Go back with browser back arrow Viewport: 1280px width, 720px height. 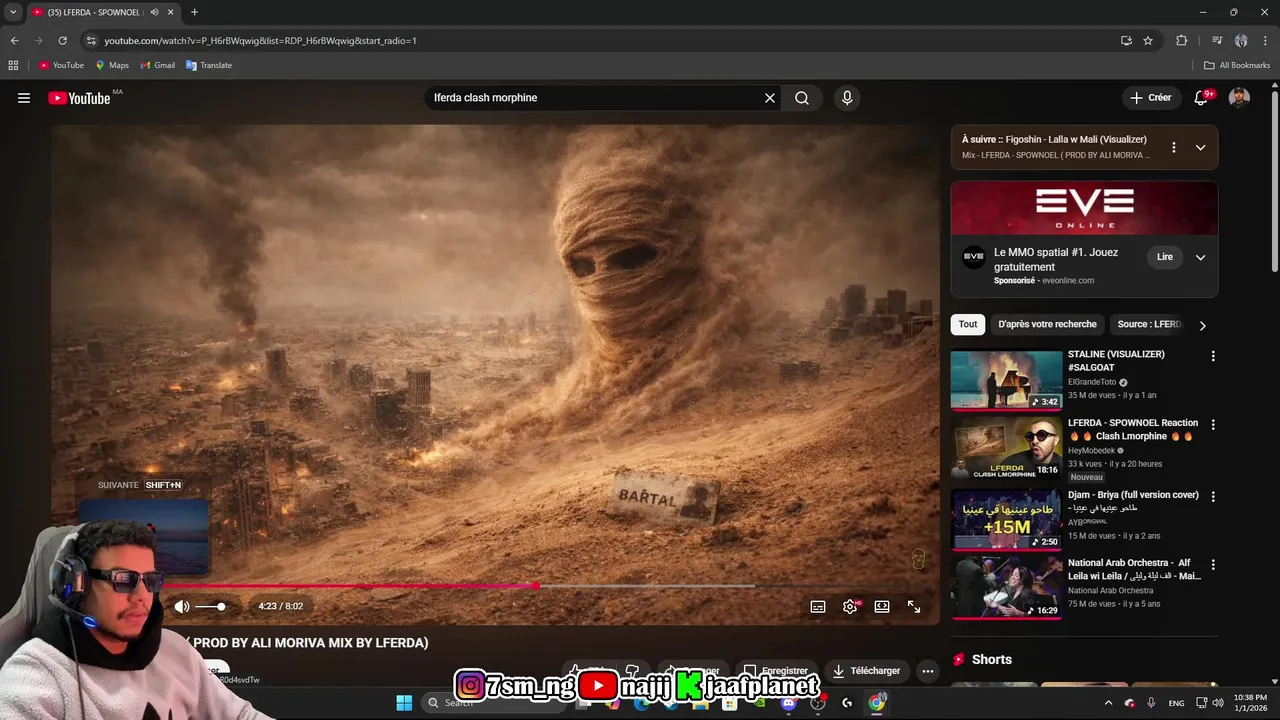click(14, 40)
